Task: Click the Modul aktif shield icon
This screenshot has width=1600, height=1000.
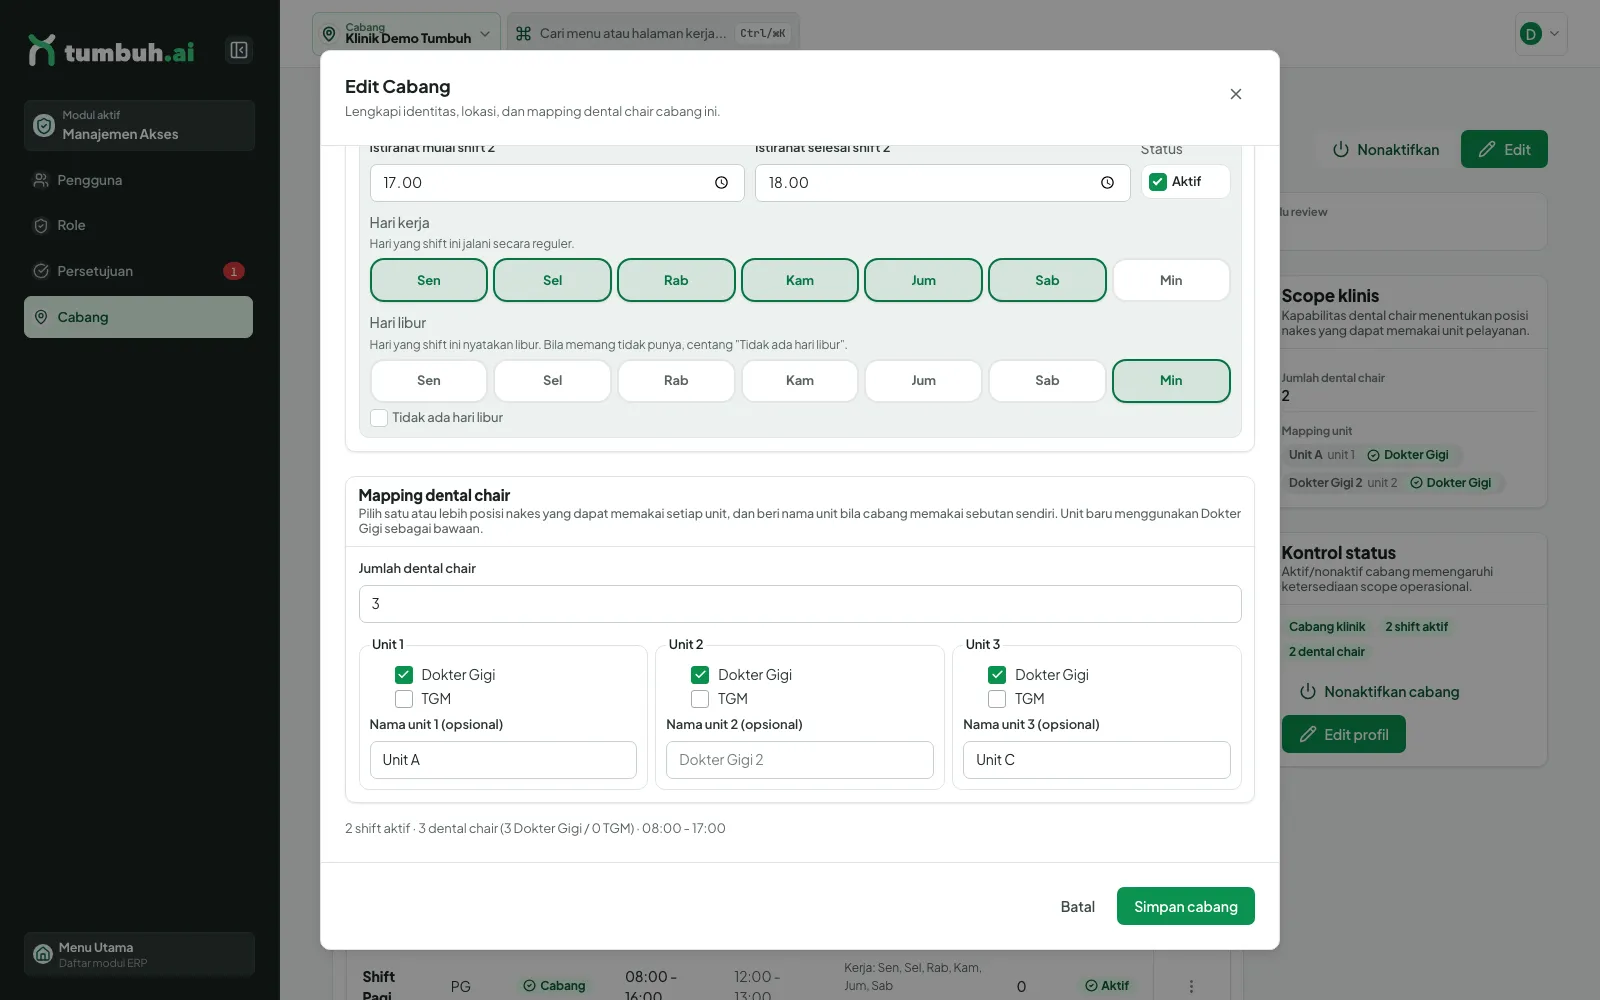Action: (43, 126)
